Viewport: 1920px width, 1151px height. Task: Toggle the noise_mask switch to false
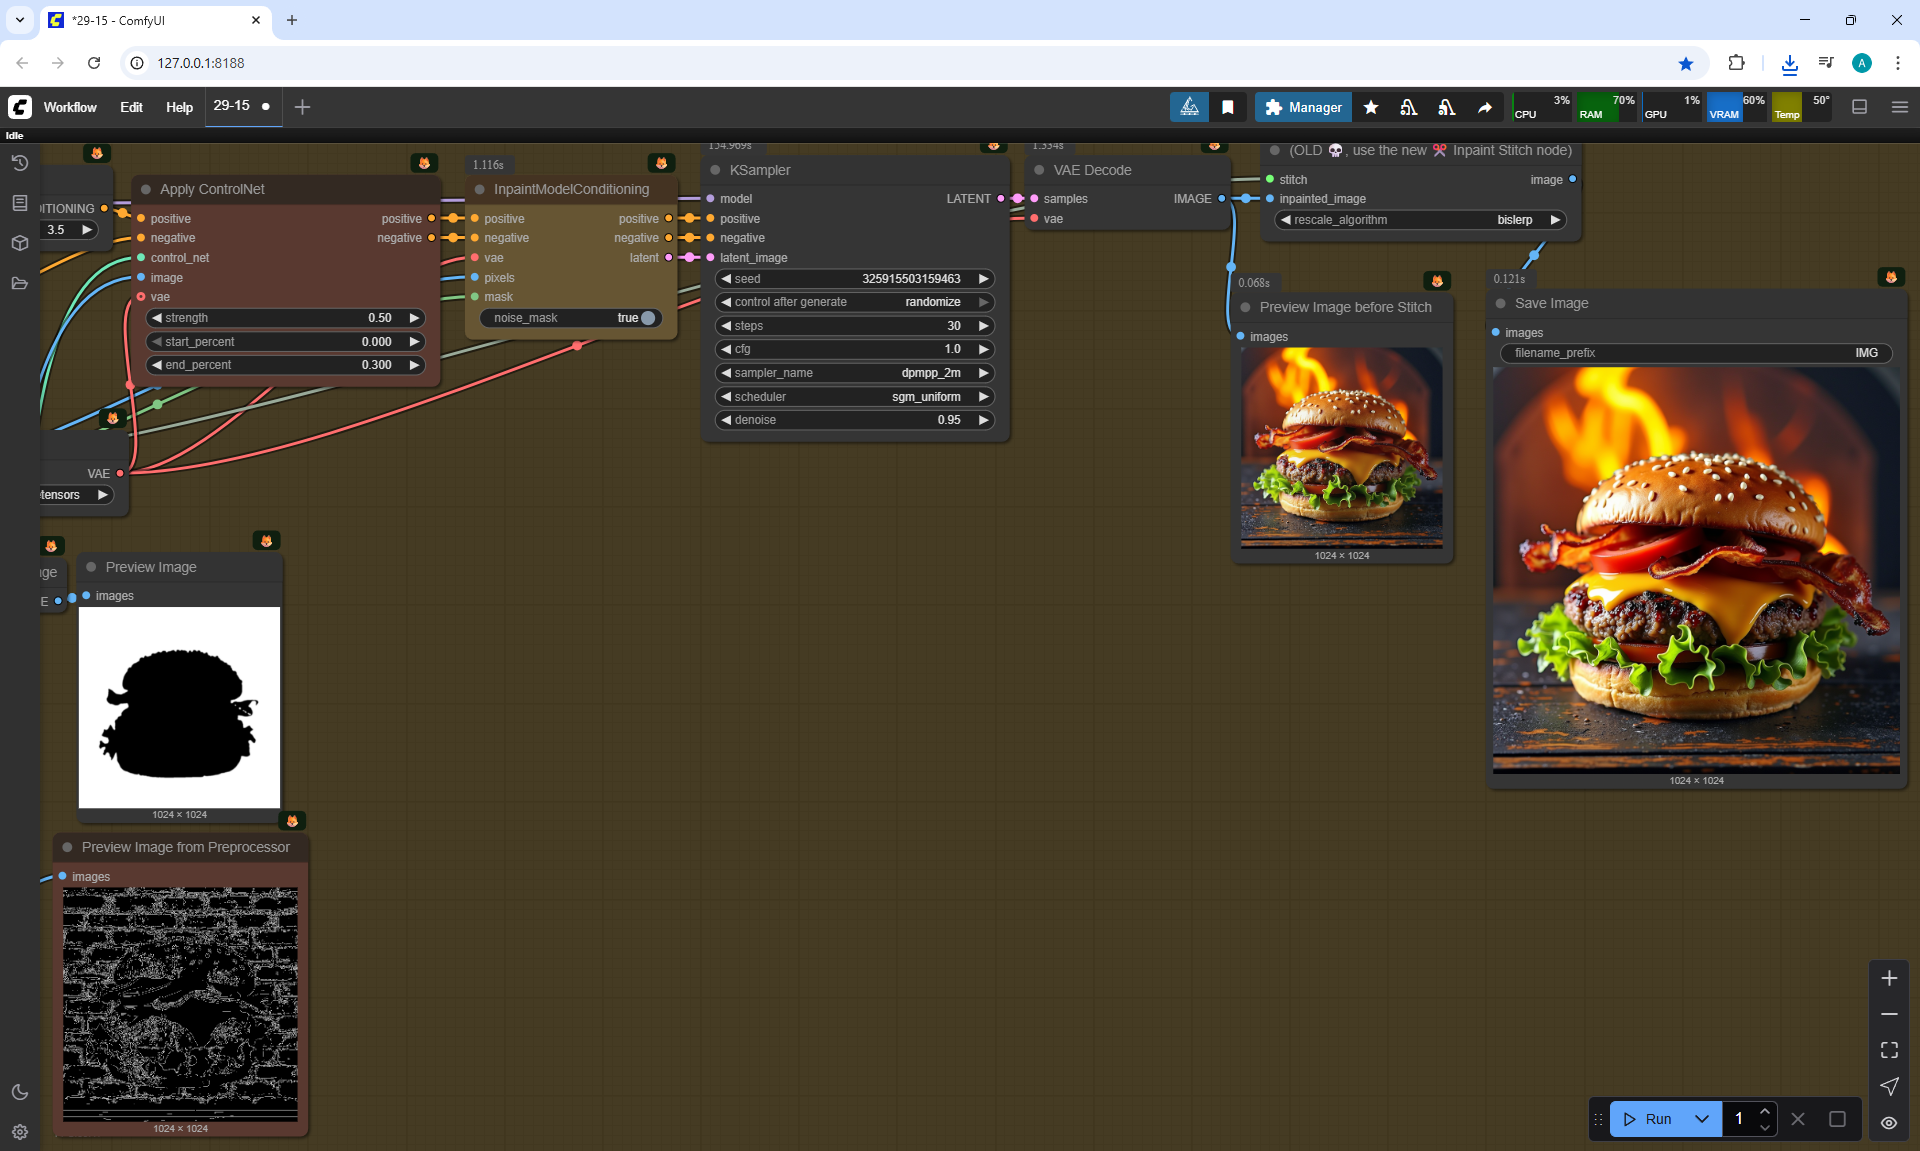[x=647, y=318]
